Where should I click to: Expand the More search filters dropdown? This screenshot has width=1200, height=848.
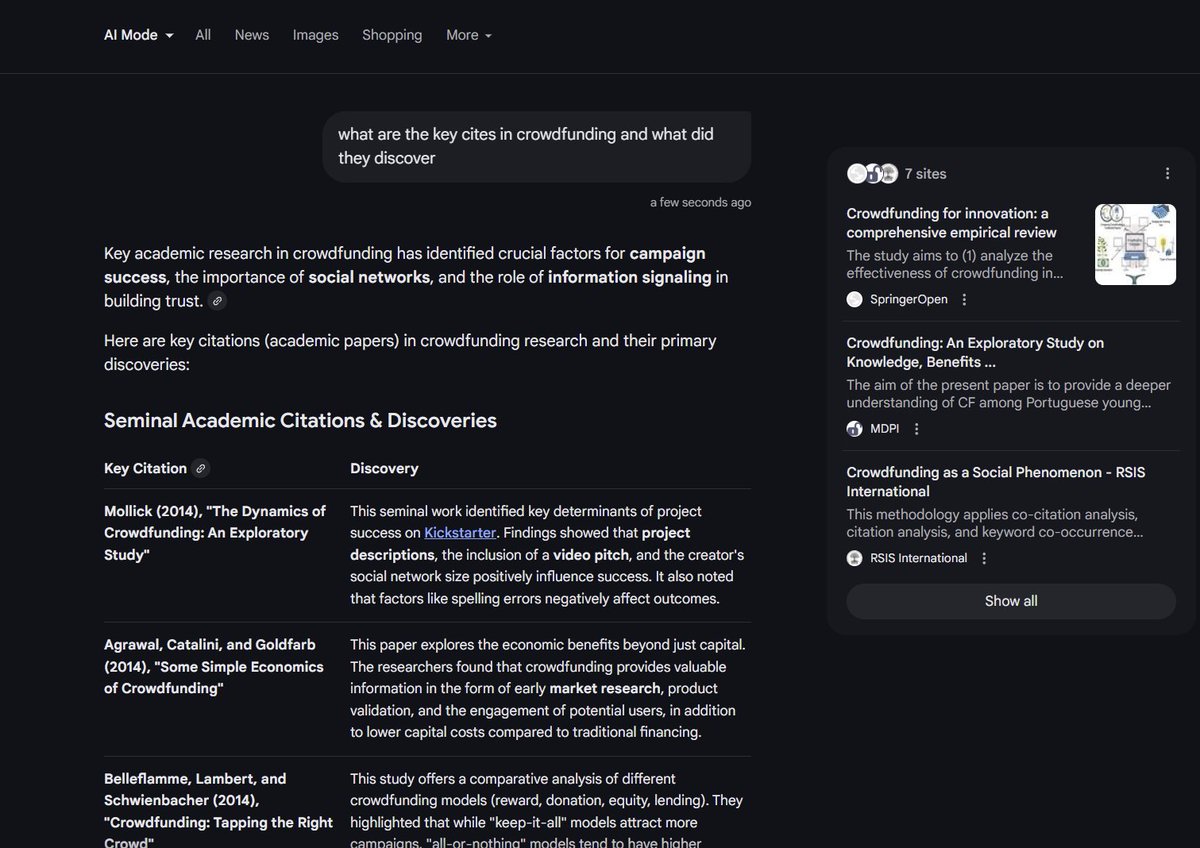(469, 35)
